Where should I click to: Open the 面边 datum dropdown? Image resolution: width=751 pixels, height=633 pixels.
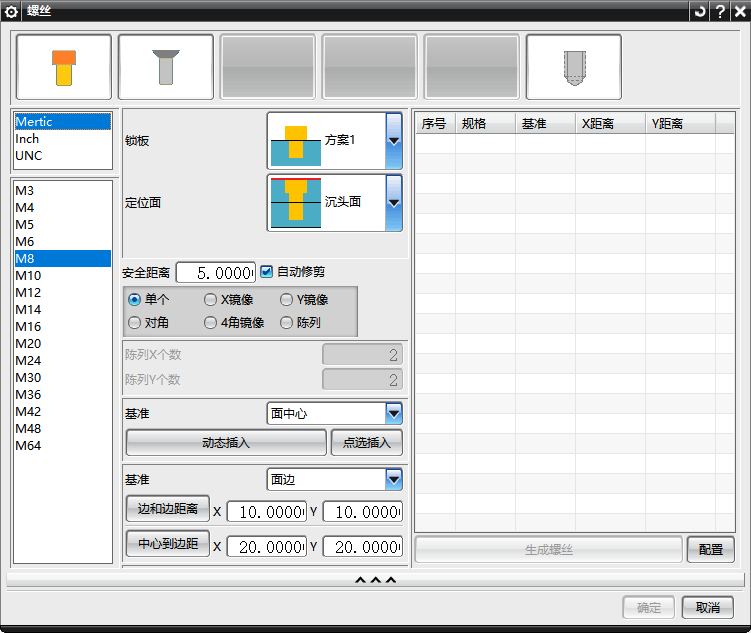point(394,480)
